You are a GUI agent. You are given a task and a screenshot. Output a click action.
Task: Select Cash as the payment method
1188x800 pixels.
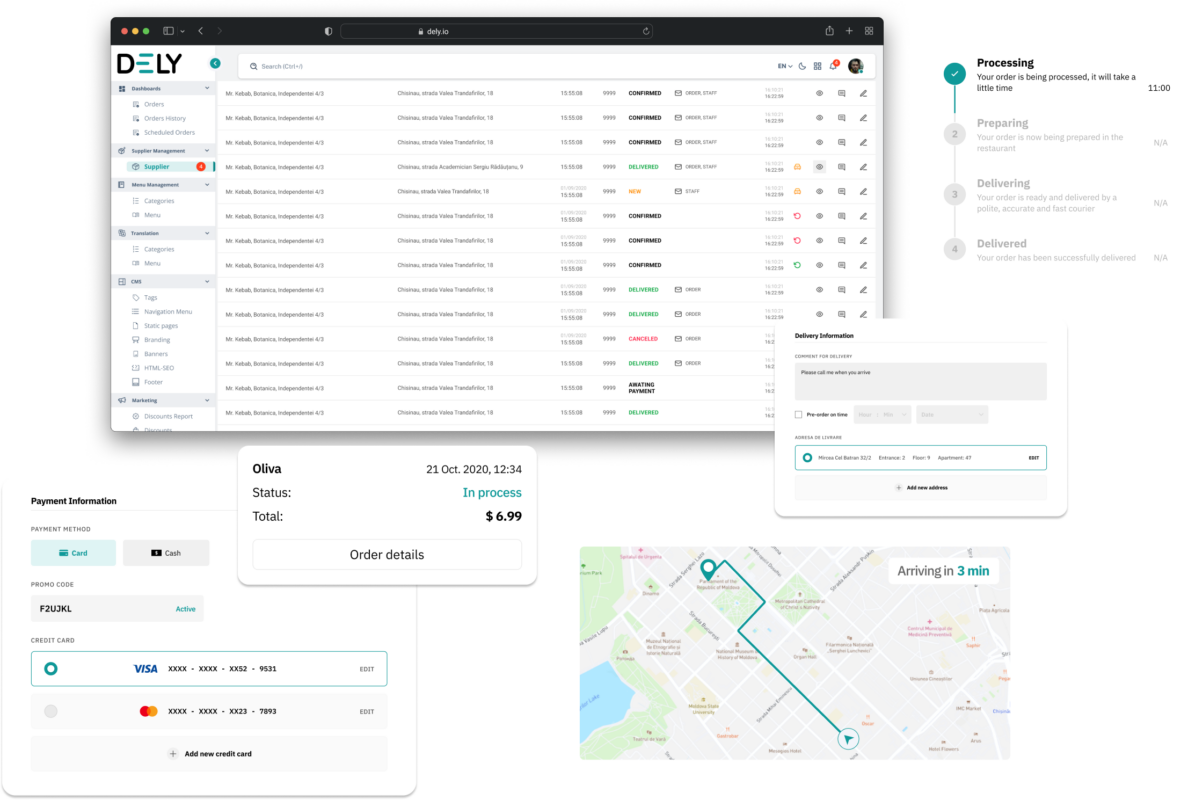tap(166, 553)
